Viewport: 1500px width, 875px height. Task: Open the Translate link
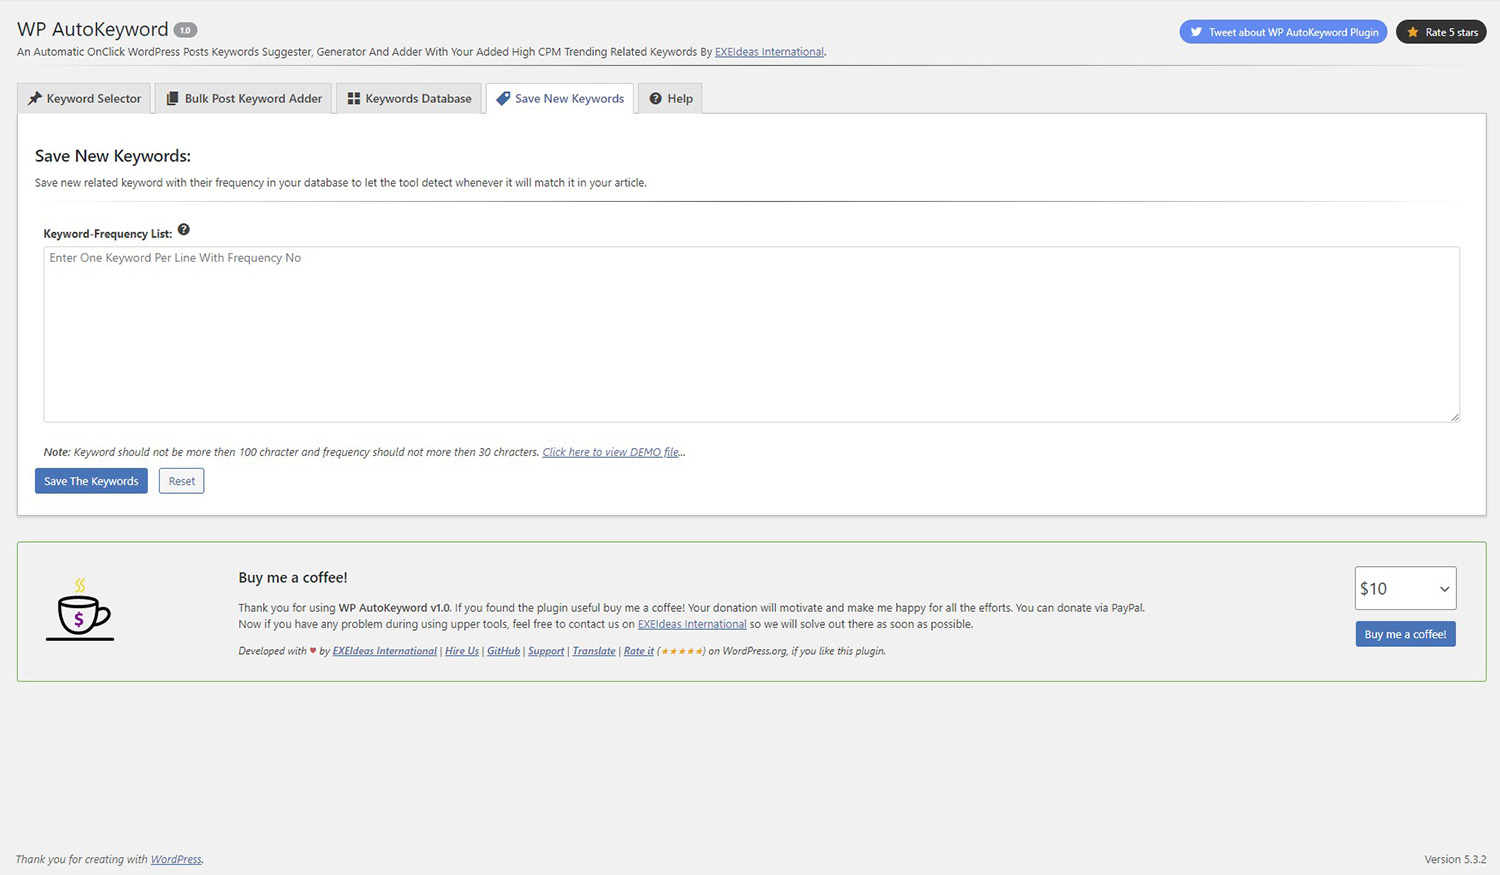click(x=594, y=651)
